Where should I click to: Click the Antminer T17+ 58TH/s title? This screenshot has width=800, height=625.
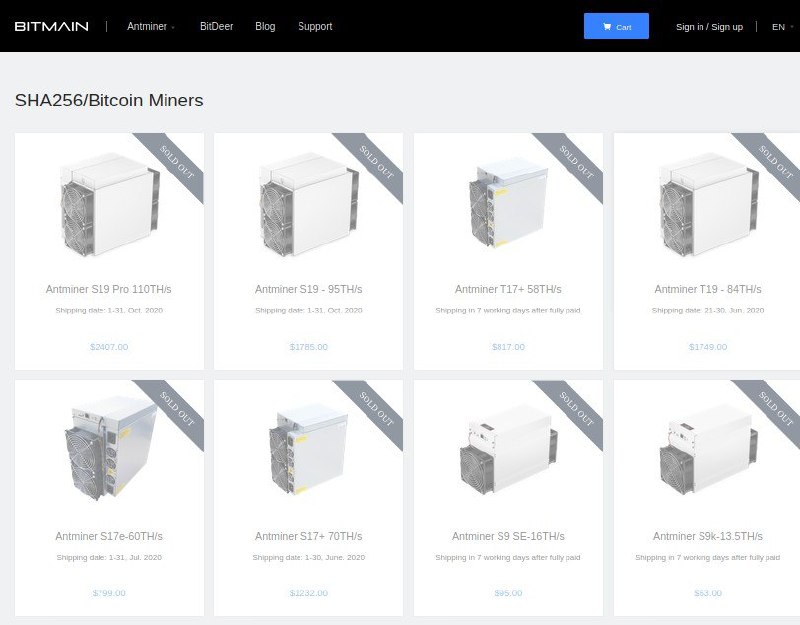[x=508, y=289]
